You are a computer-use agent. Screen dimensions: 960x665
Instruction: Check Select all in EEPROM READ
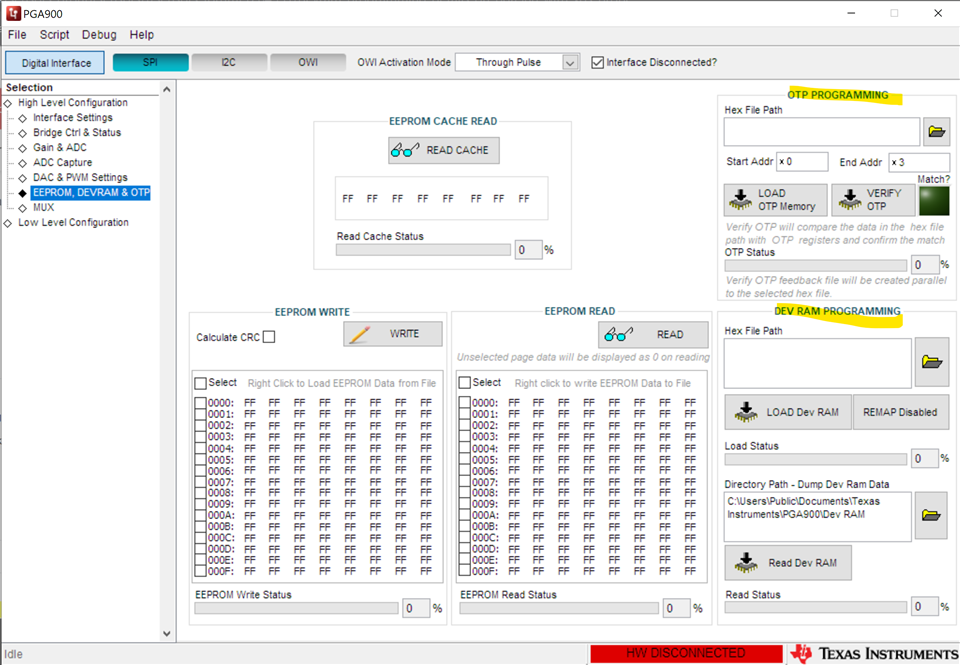tap(465, 383)
